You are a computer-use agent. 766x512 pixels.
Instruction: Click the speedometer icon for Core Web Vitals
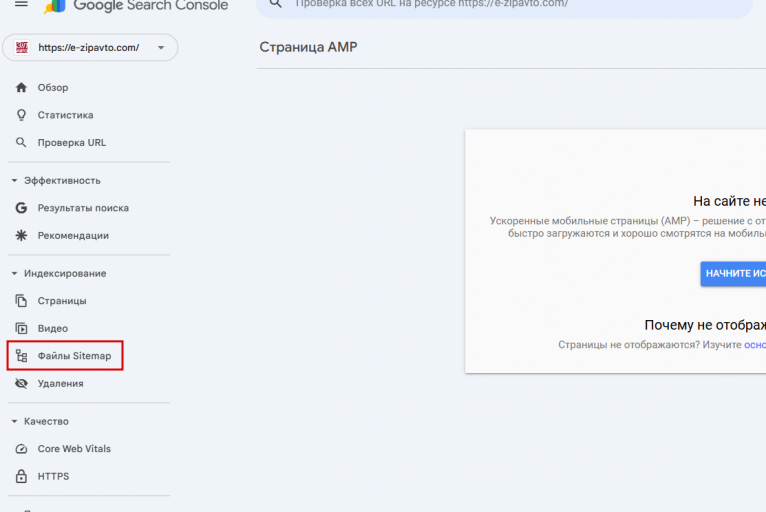click(21, 448)
